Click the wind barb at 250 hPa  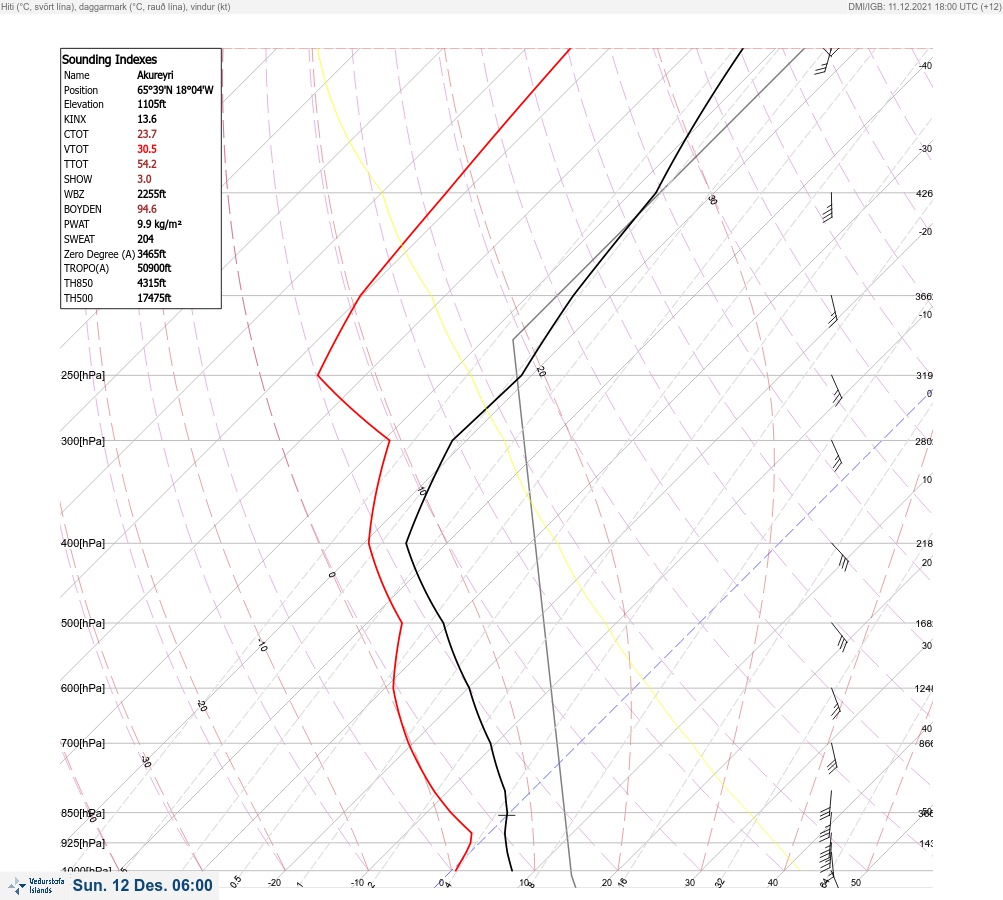click(836, 390)
